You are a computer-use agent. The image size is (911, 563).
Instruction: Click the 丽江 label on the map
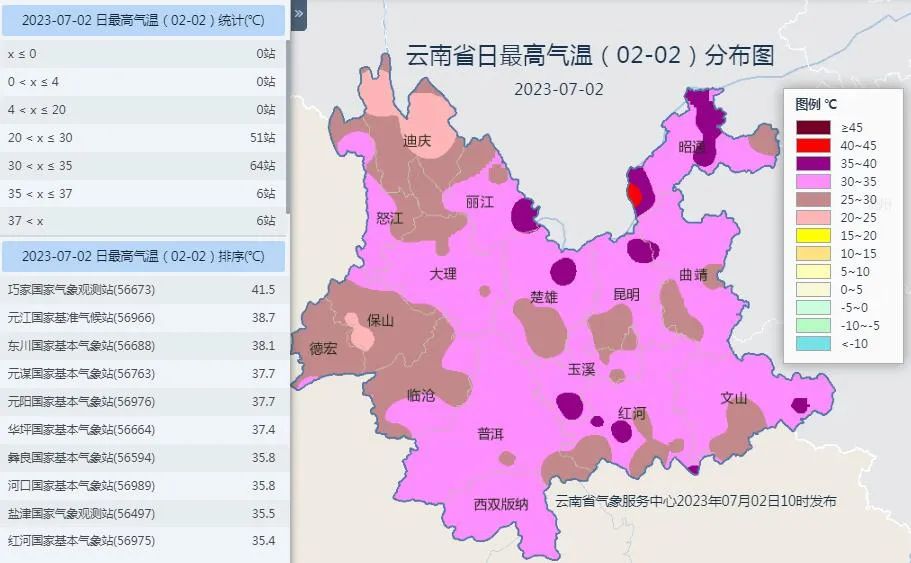[480, 202]
